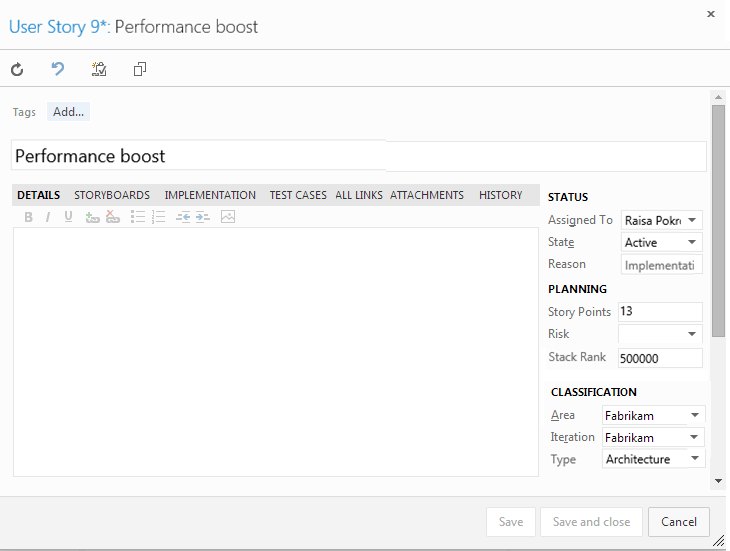730x551 pixels.
Task: Click the insert image icon
Action: 228,217
